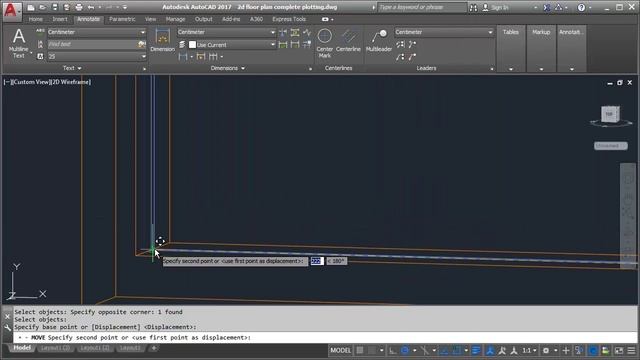
Task: Toggle the Grid display in status bar
Action: click(x=360, y=350)
